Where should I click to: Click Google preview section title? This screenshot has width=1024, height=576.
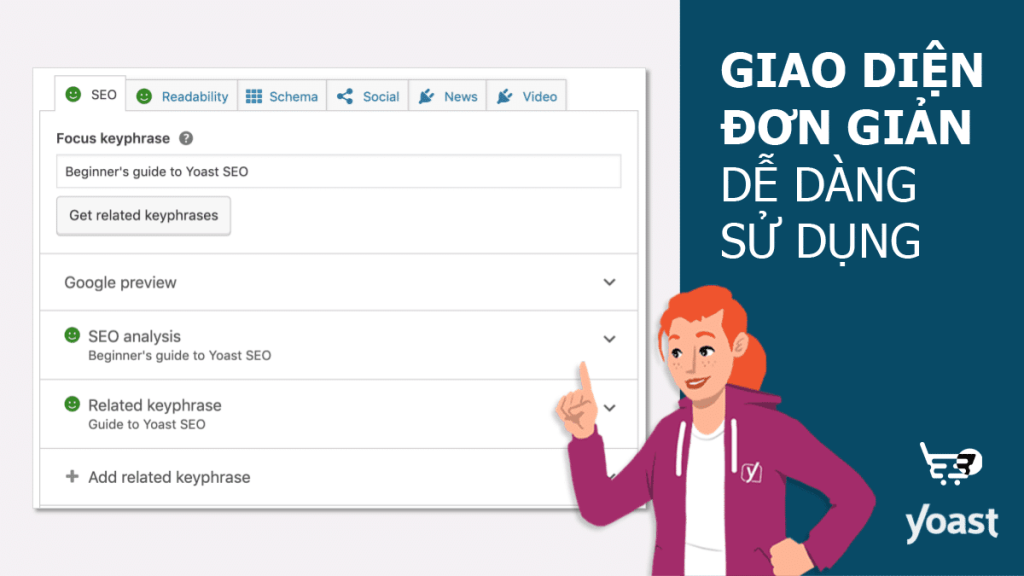coord(120,282)
